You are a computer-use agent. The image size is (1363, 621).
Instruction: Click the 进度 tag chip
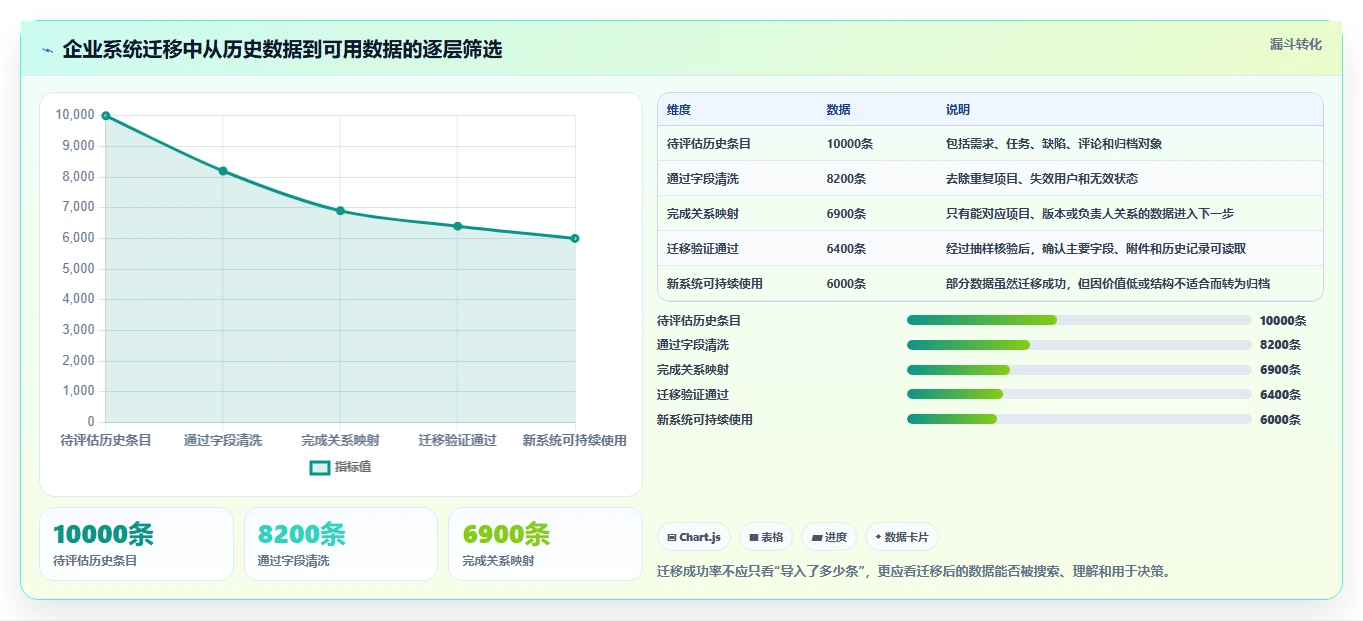click(829, 537)
